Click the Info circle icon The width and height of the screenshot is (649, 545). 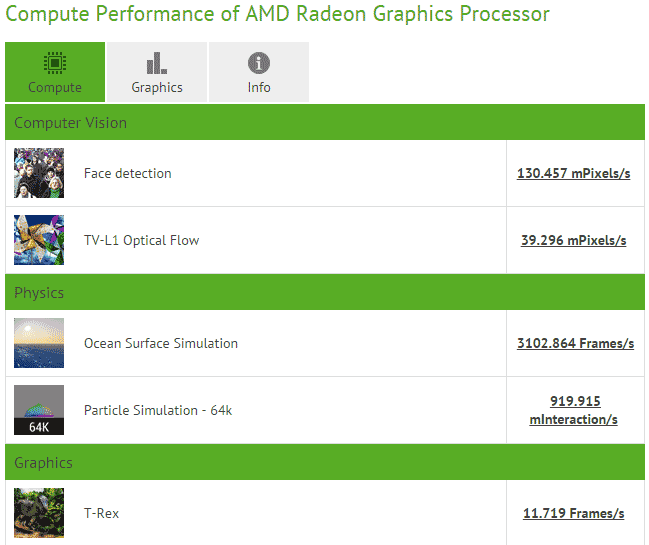tap(259, 63)
